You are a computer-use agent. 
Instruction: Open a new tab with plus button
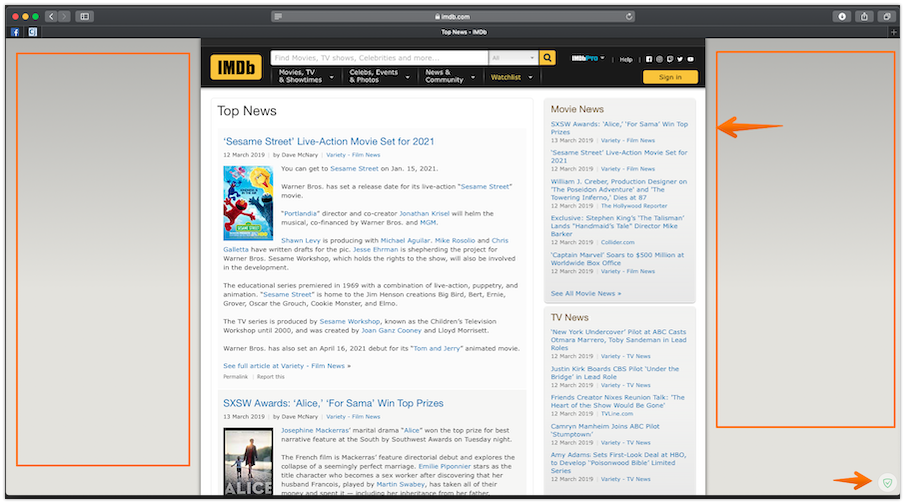(893, 32)
